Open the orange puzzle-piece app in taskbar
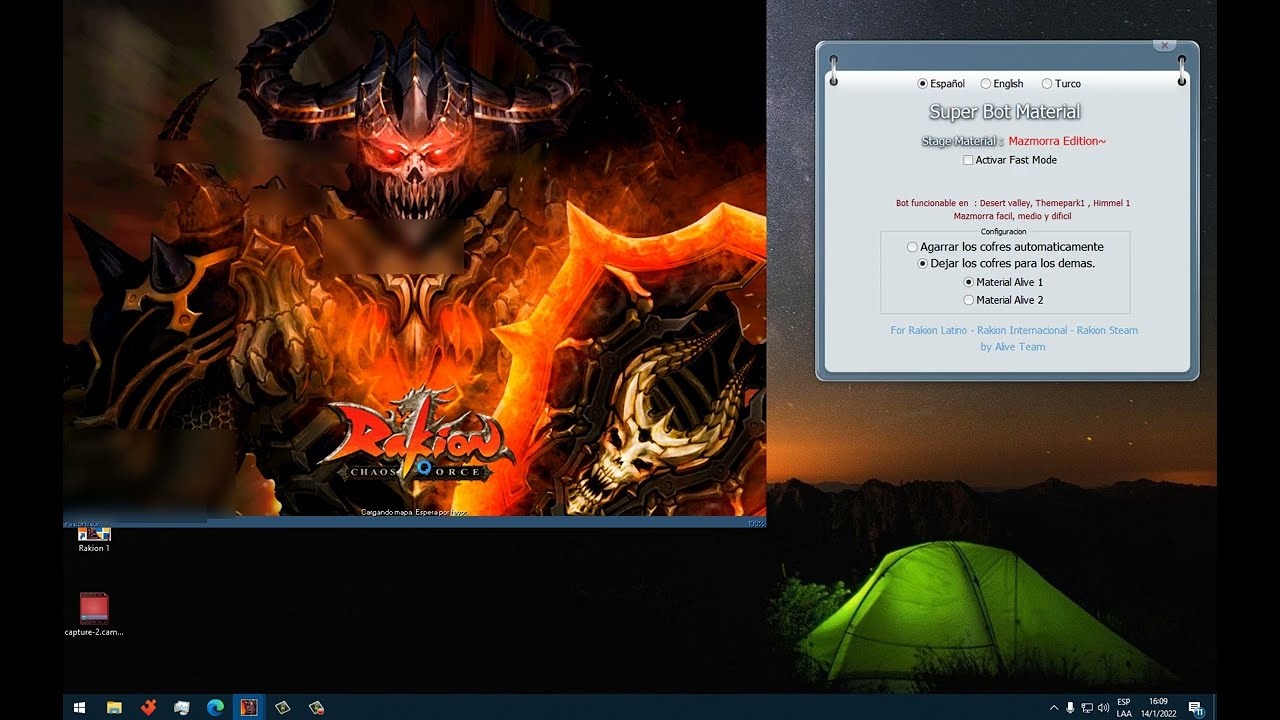This screenshot has width=1280, height=720. pyautogui.click(x=148, y=707)
